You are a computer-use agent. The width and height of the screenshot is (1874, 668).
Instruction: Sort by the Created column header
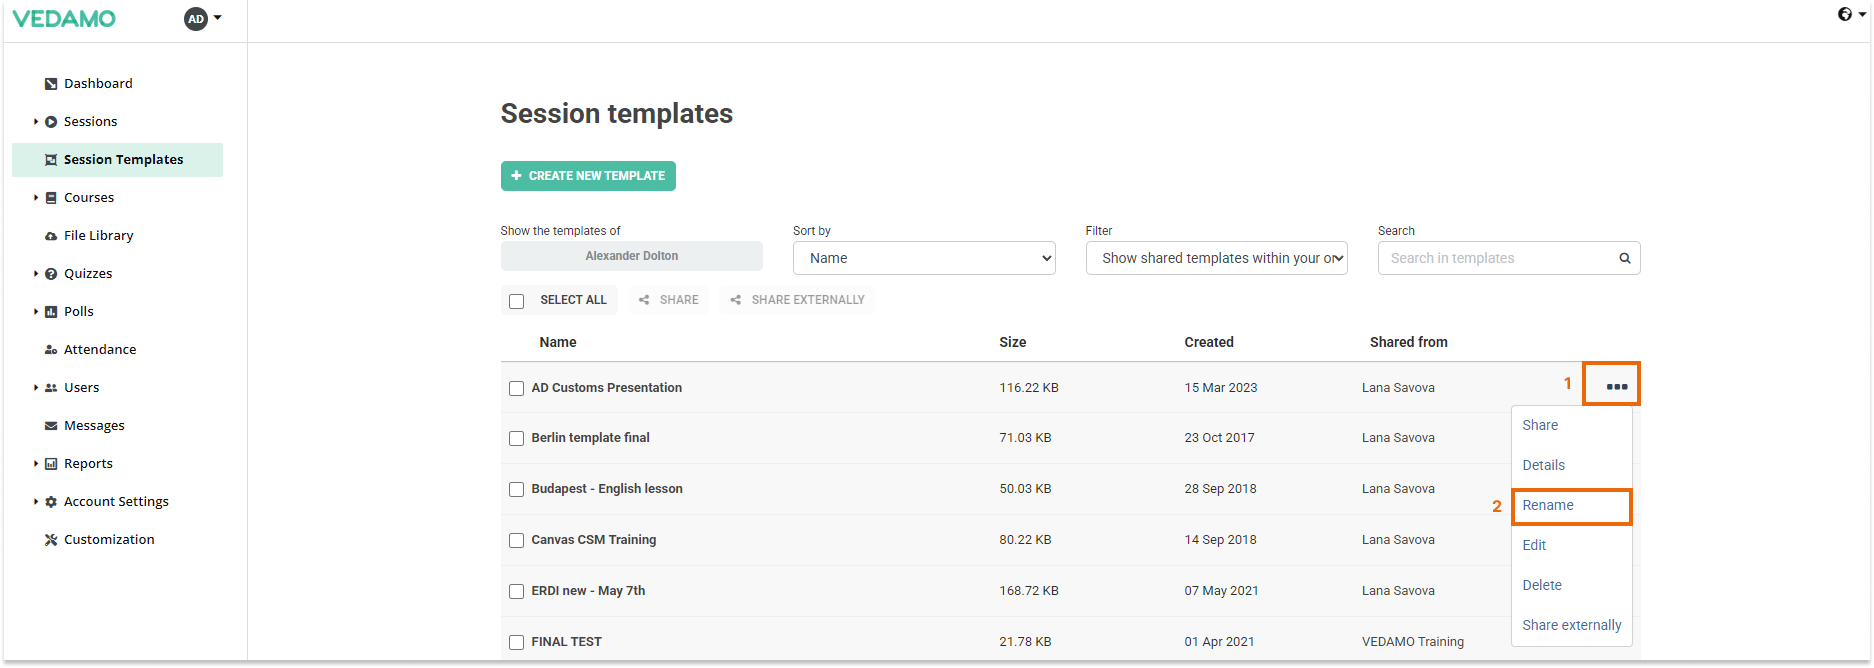pyautogui.click(x=1209, y=342)
